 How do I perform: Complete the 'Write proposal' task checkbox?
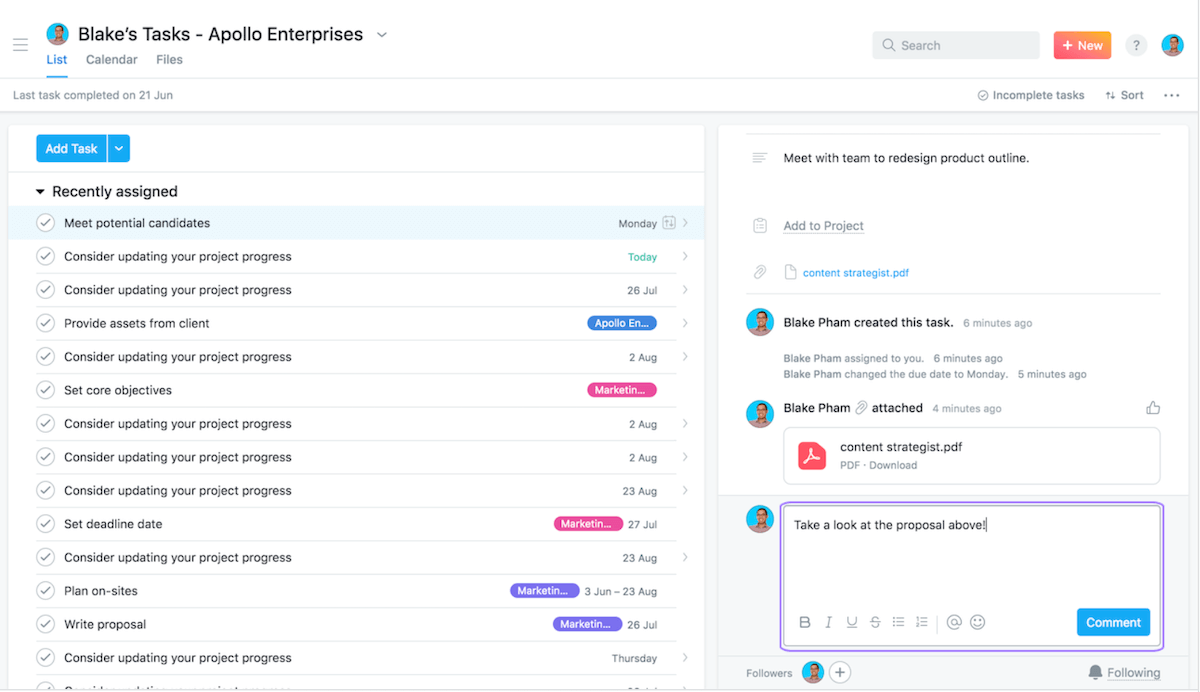coord(45,624)
